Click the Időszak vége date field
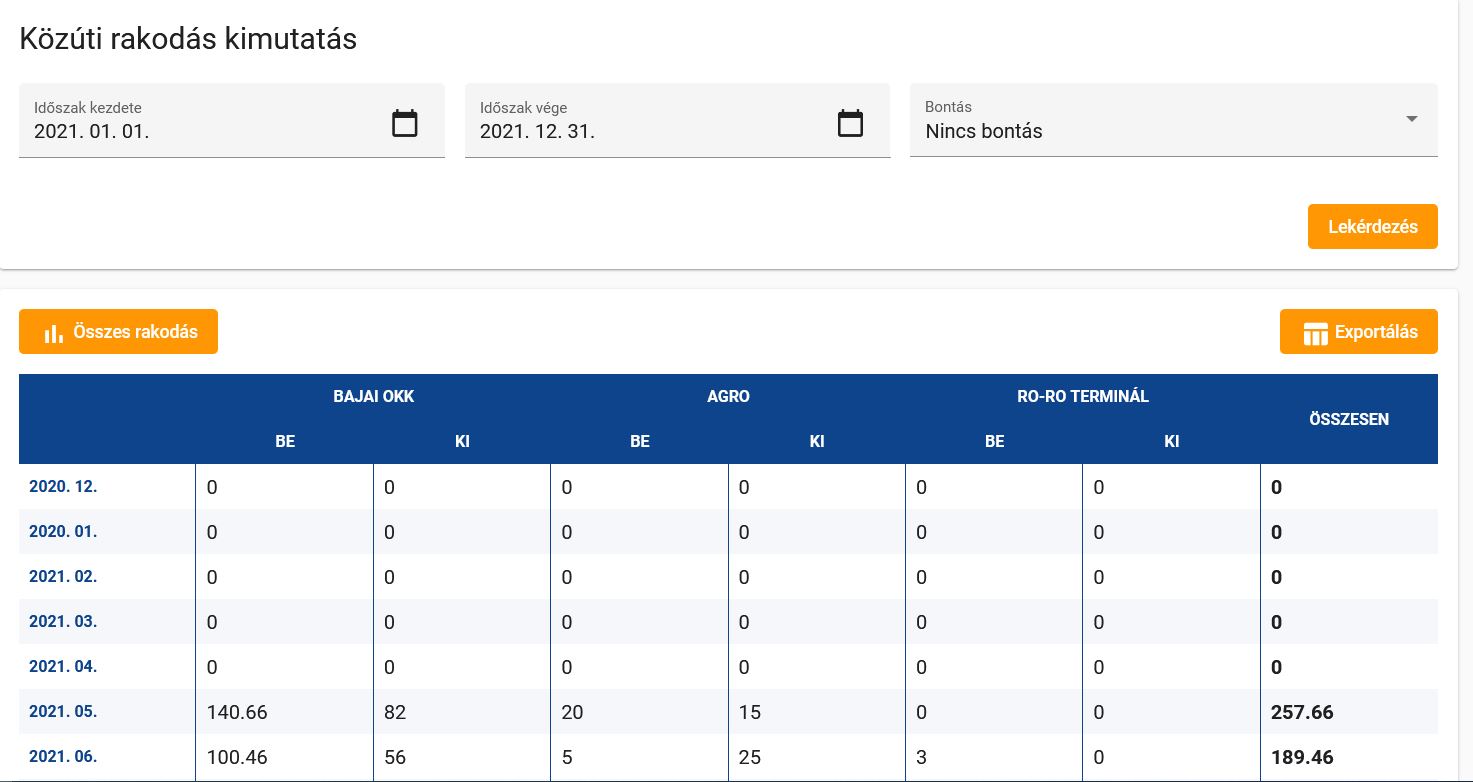This screenshot has height=782, width=1473. [x=645, y=131]
